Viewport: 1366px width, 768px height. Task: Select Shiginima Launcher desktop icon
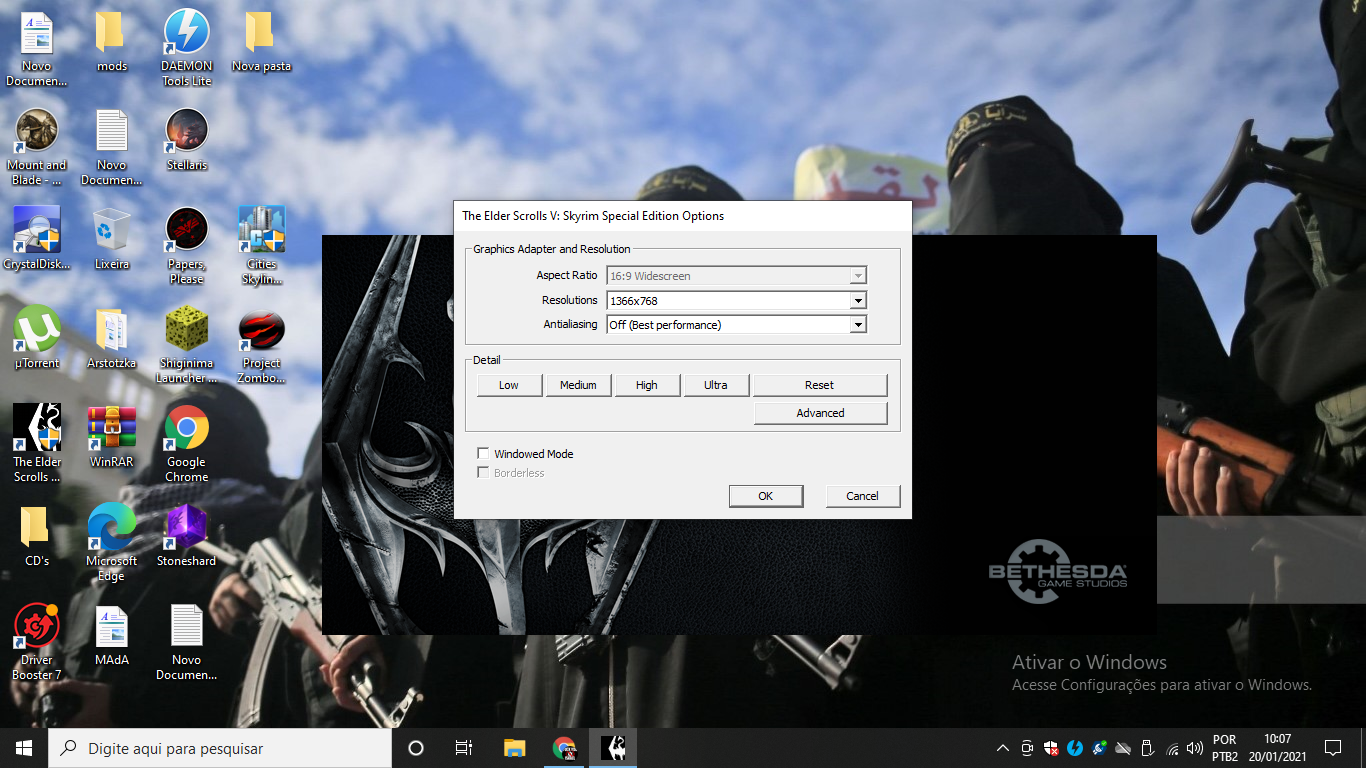(x=187, y=345)
